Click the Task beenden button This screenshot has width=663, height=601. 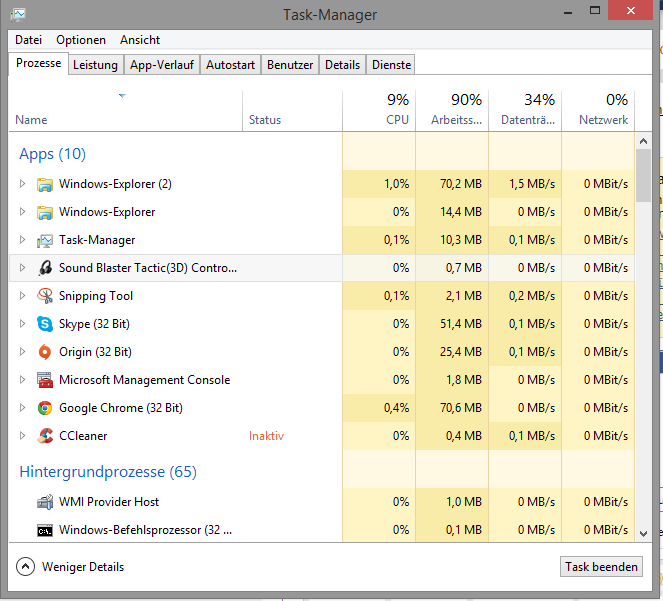point(601,567)
